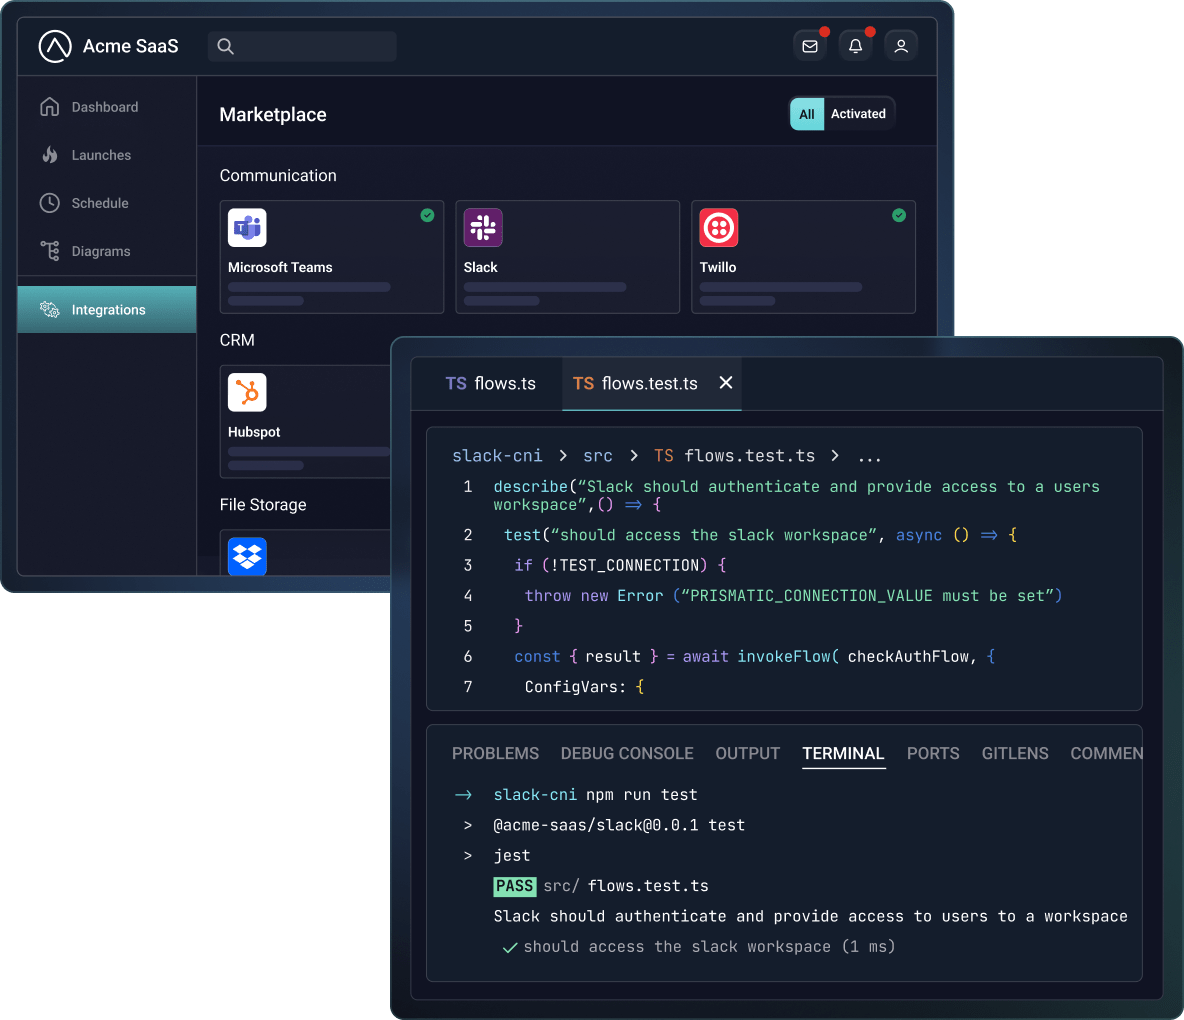Select the Activated filter toggle
The image size is (1184, 1020).
click(858, 114)
